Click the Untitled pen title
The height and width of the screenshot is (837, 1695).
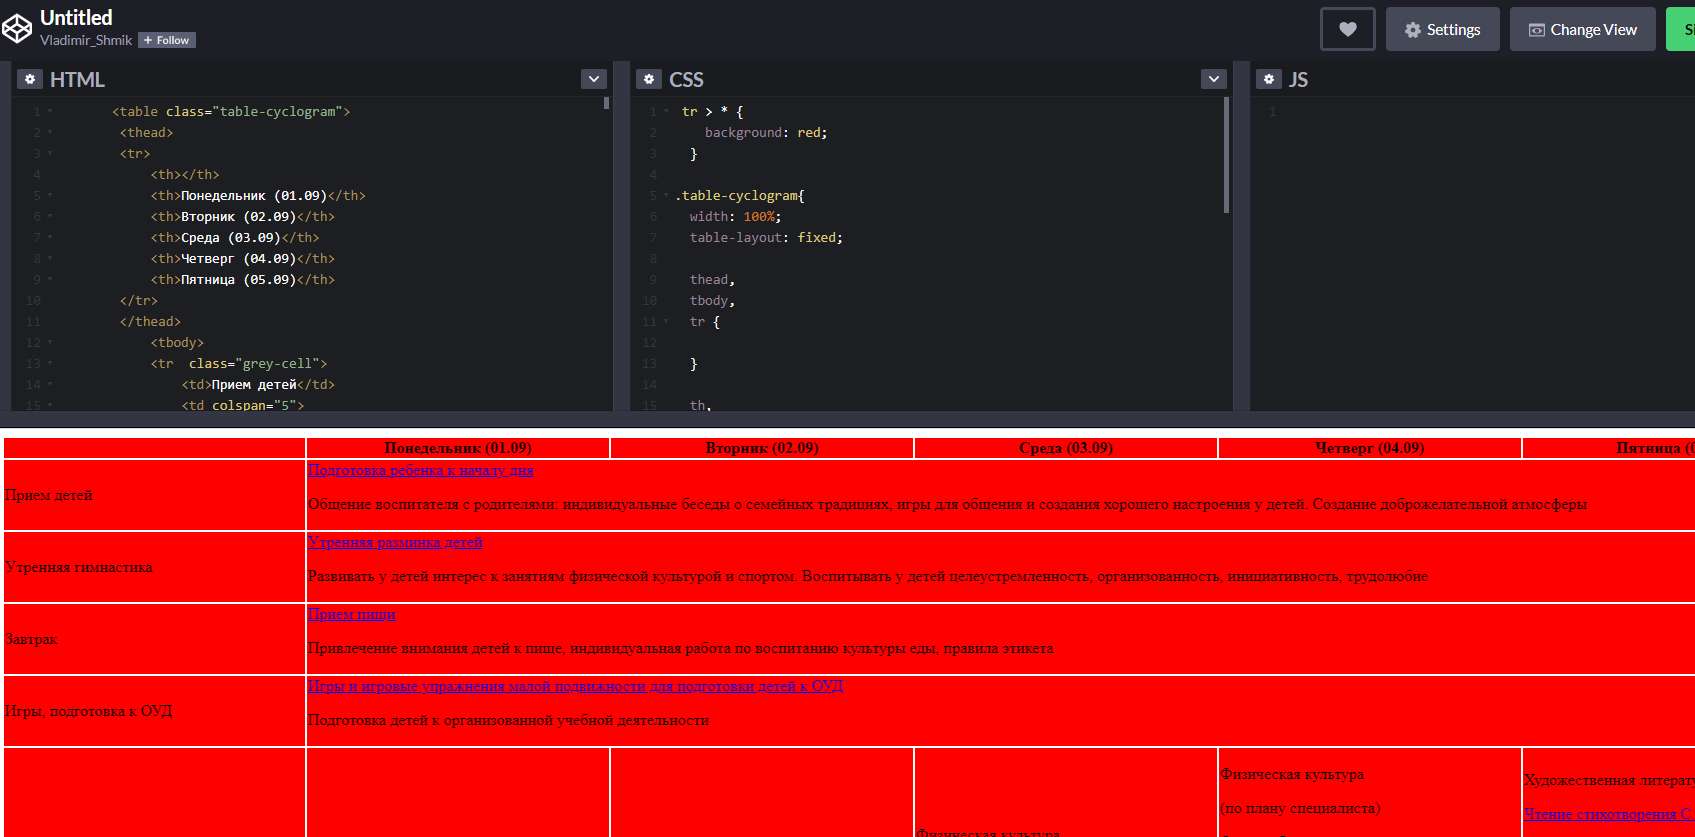(76, 17)
